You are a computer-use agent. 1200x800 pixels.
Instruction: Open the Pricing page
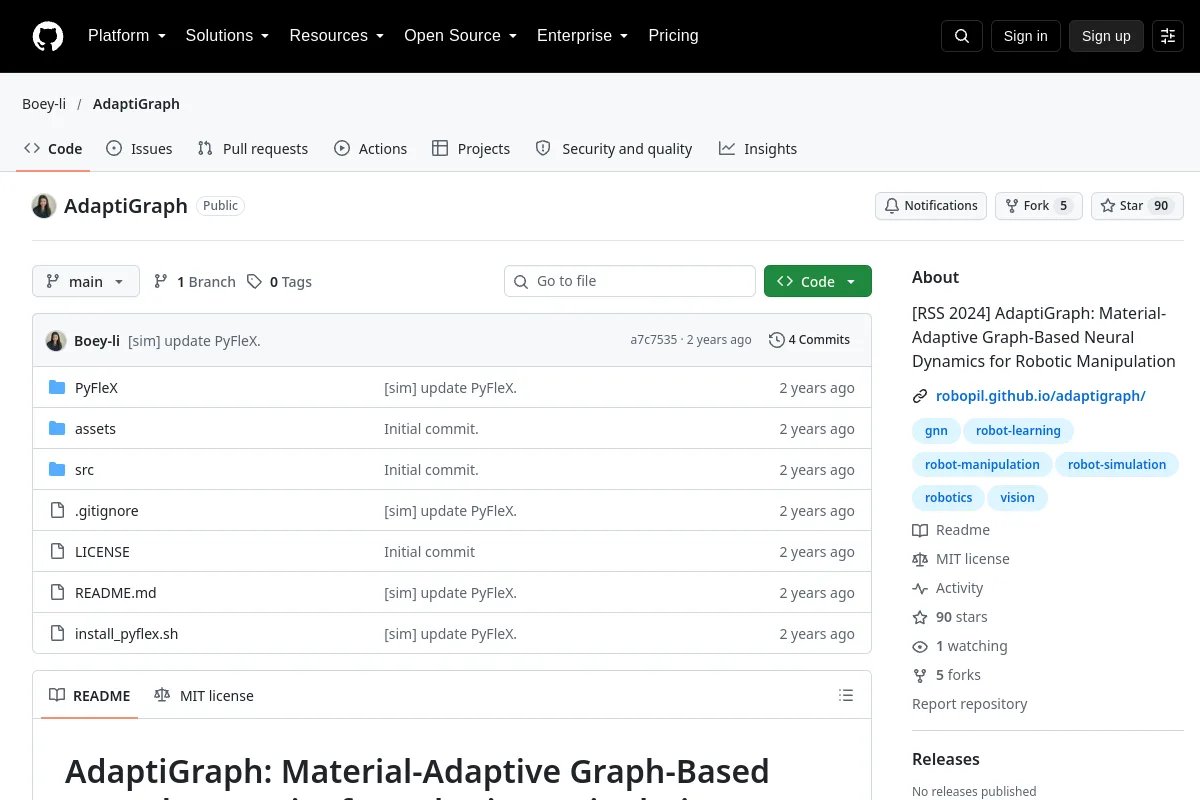[673, 36]
